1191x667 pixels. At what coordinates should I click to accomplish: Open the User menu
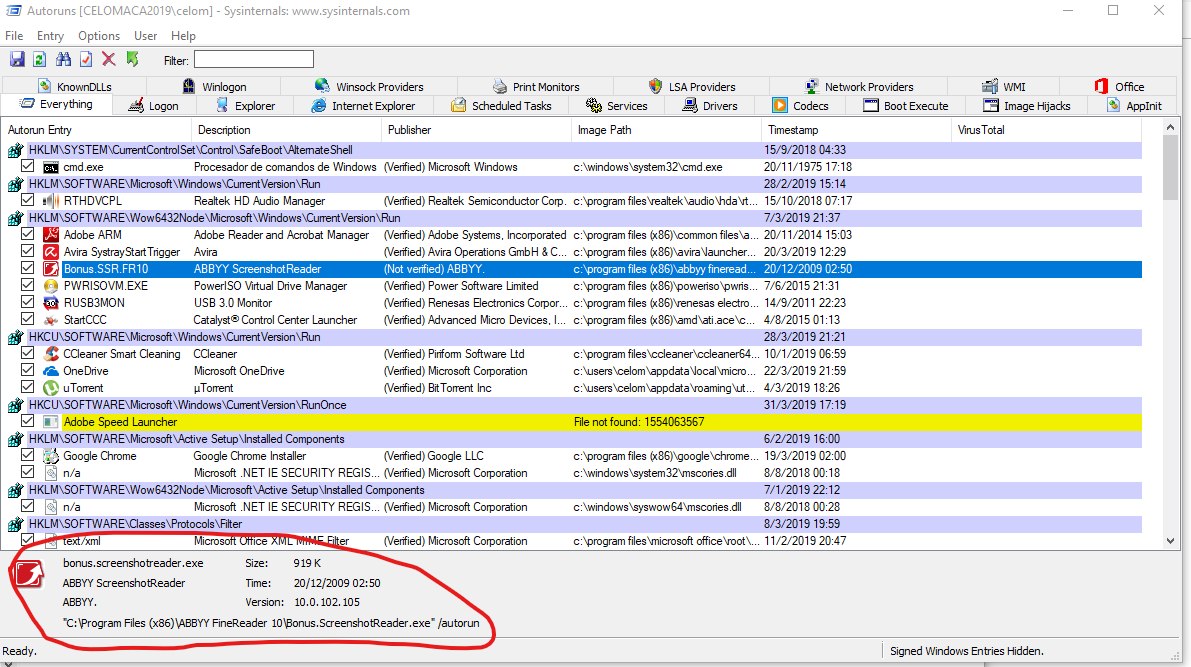[x=145, y=36]
